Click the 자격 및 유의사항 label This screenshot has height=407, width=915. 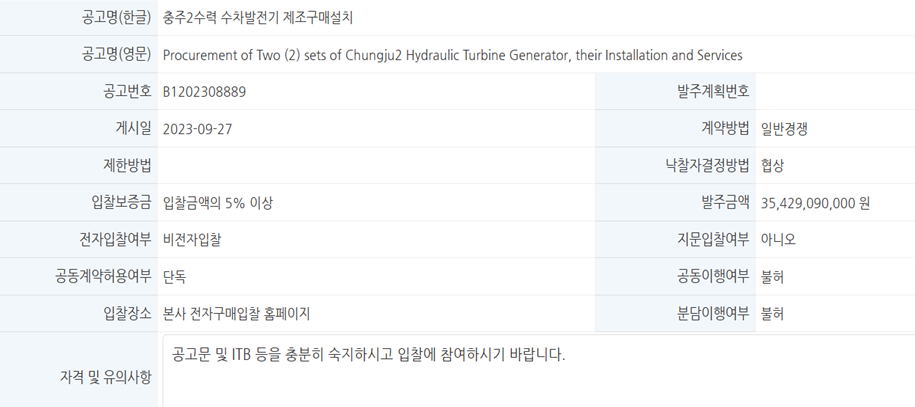coord(106,376)
